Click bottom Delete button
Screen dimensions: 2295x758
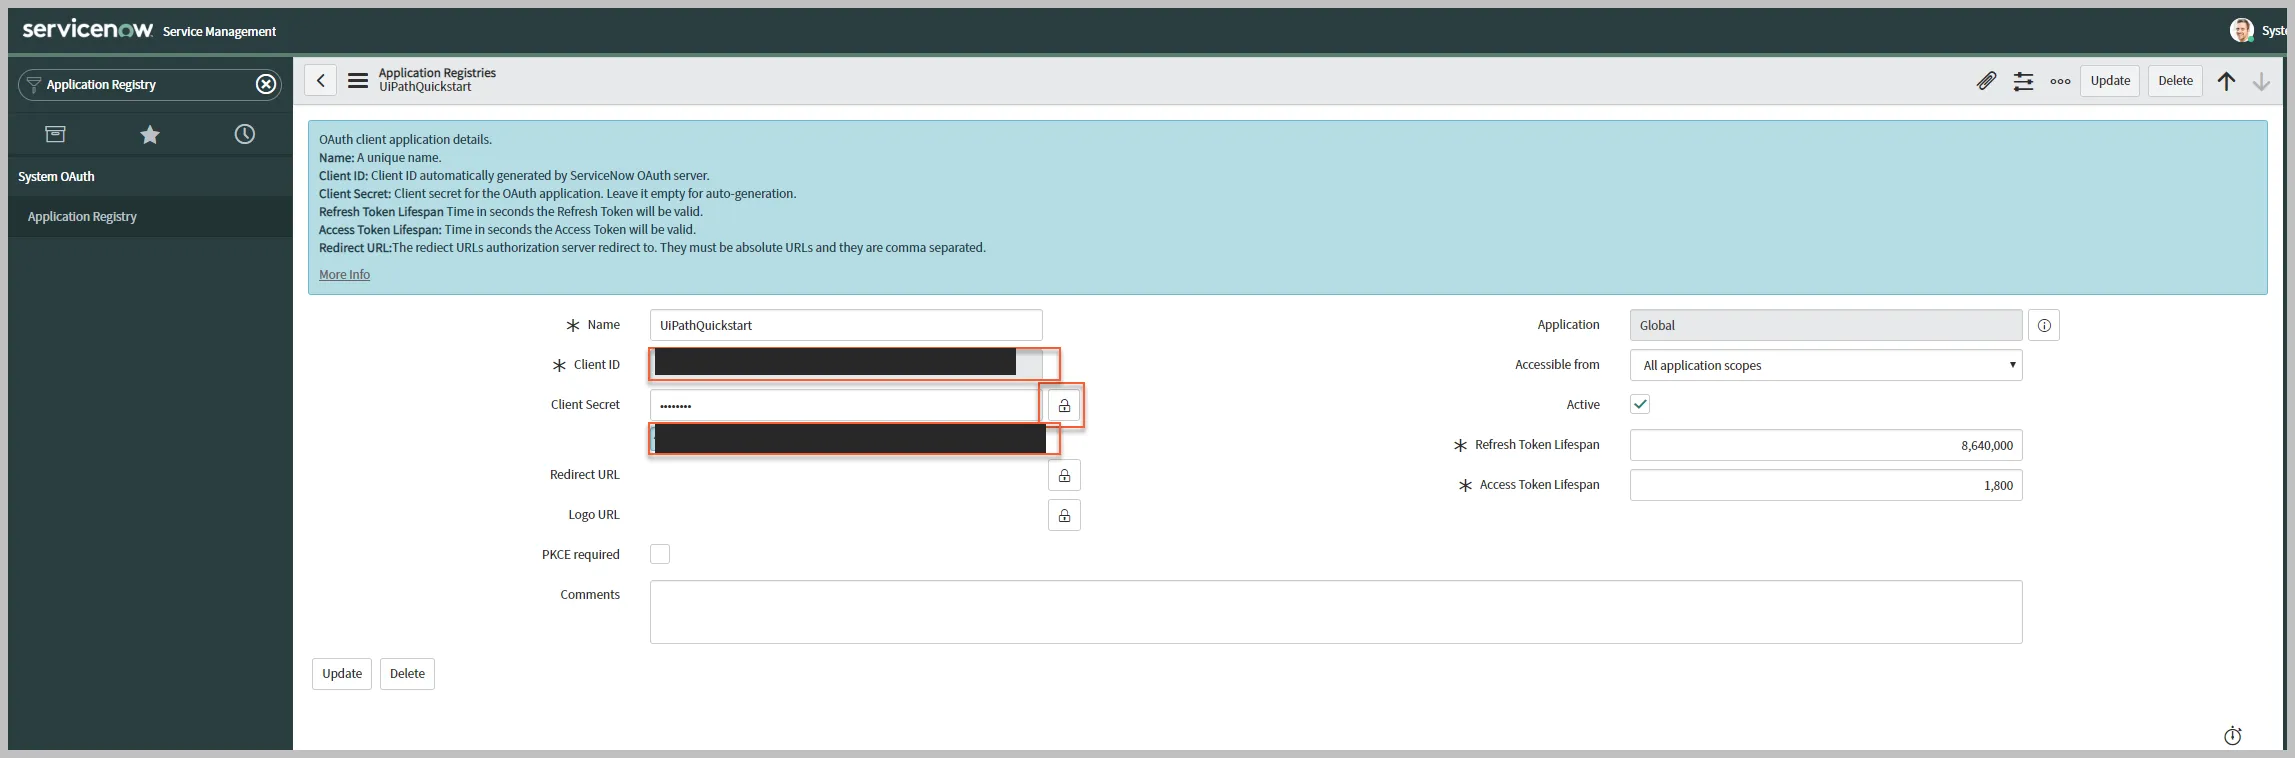click(407, 674)
